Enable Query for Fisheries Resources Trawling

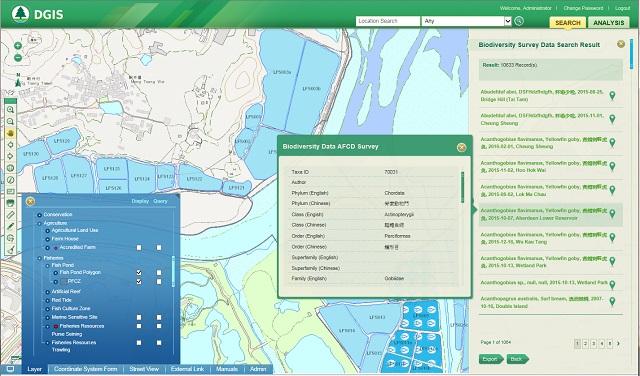click(x=159, y=343)
